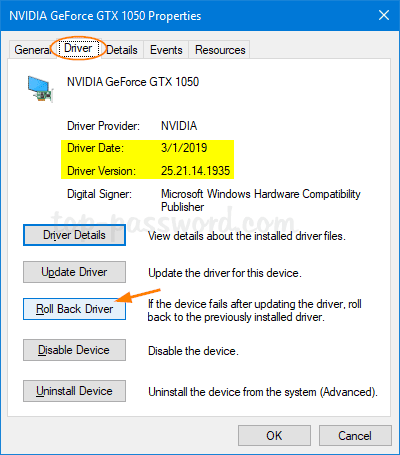Image resolution: width=400 pixels, height=455 pixels.
Task: Click 'View details about the installed driver files' text
Action: (x=247, y=236)
